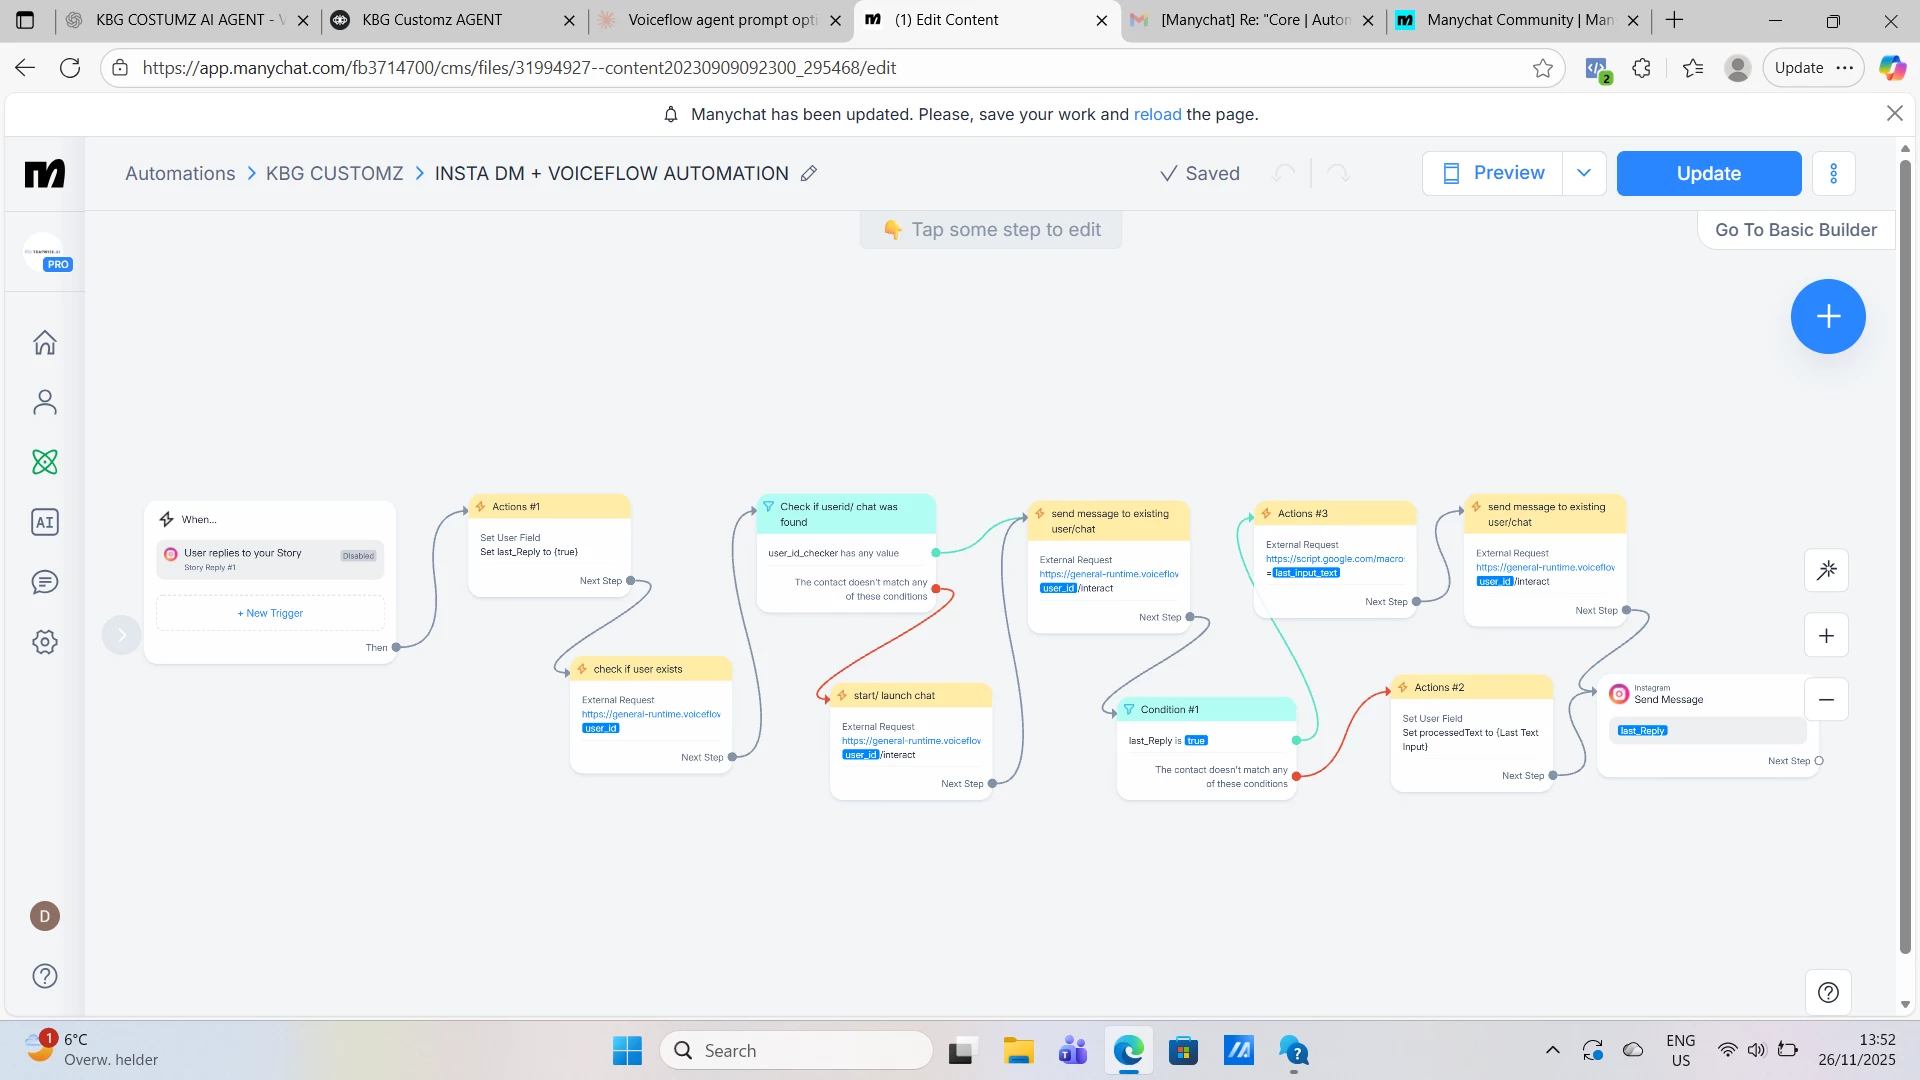1920x1080 pixels.
Task: Click Go To Basic Builder
Action: point(1795,230)
